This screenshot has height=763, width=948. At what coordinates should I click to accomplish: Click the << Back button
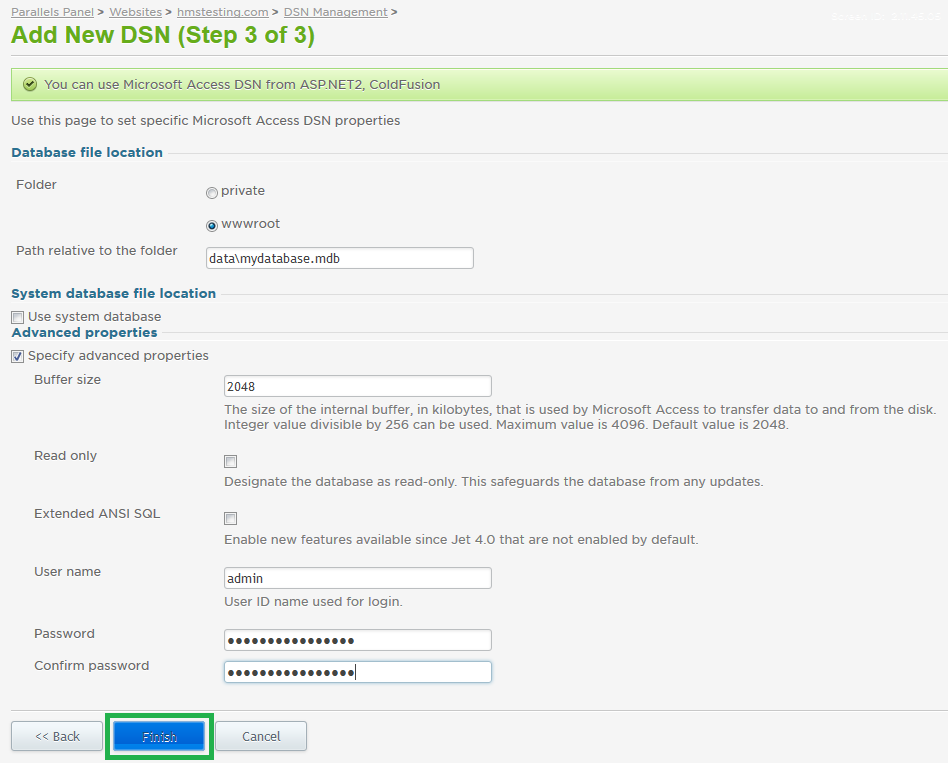(57, 736)
